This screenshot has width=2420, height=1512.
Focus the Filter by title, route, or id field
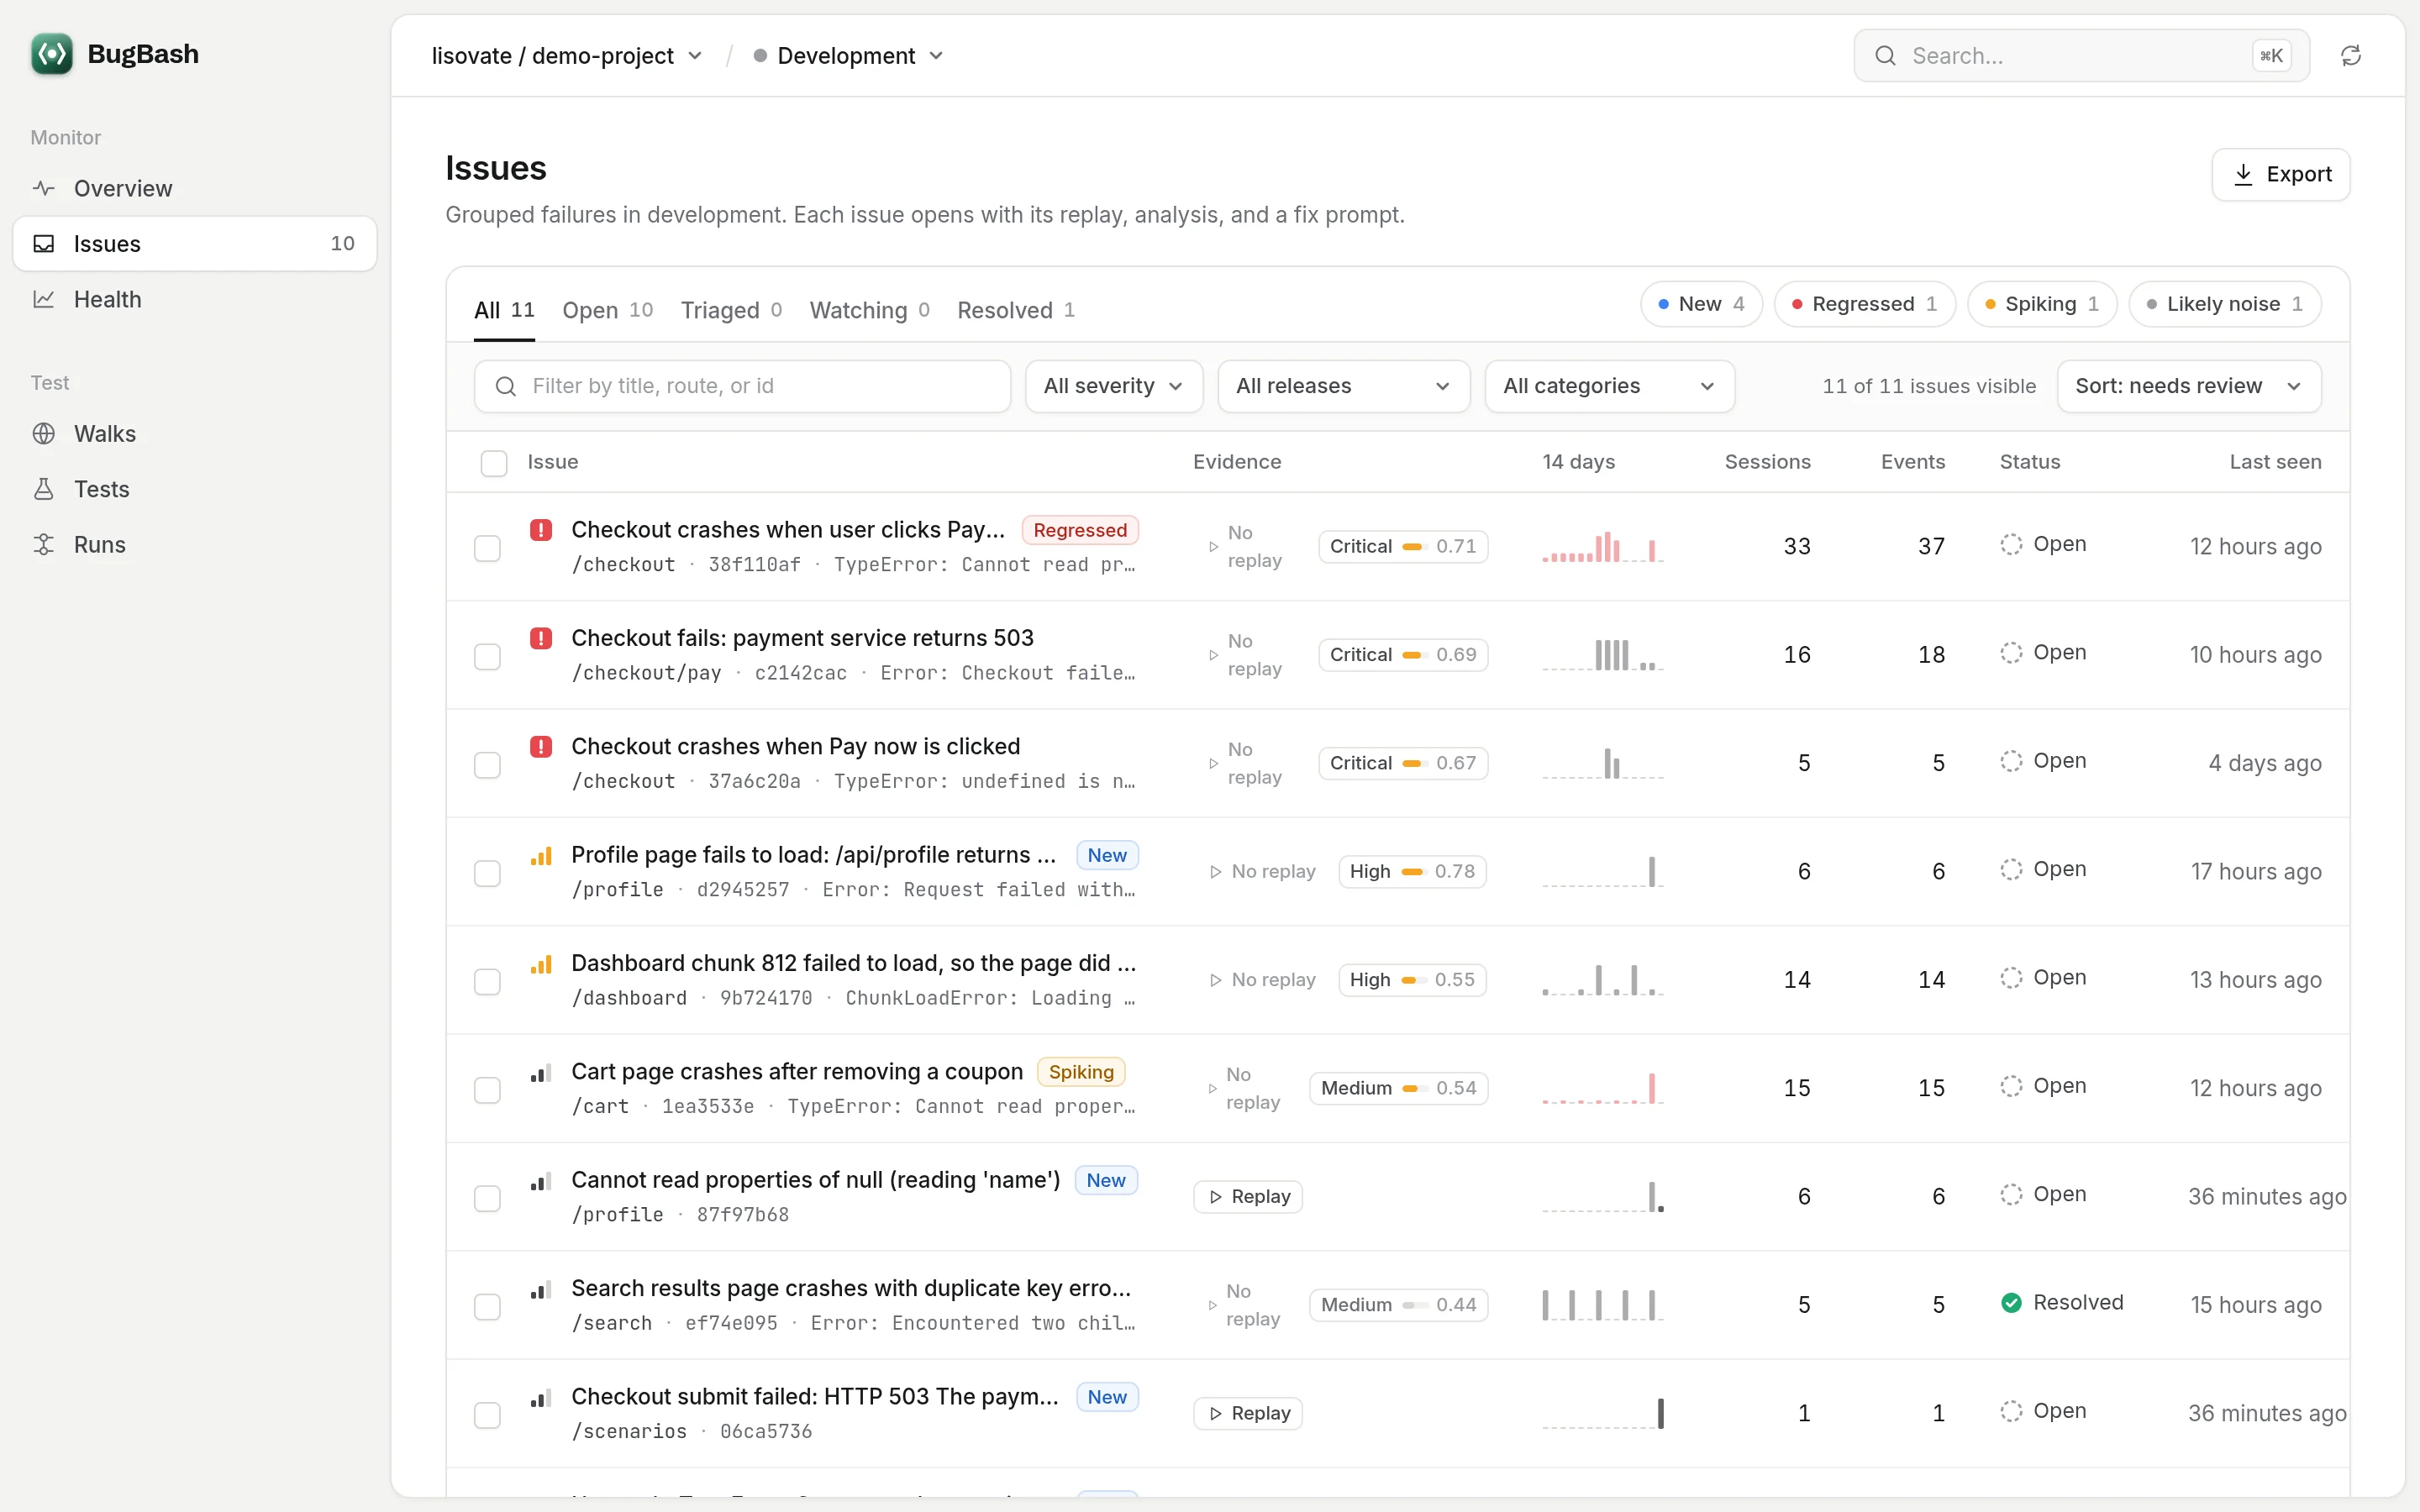point(742,386)
